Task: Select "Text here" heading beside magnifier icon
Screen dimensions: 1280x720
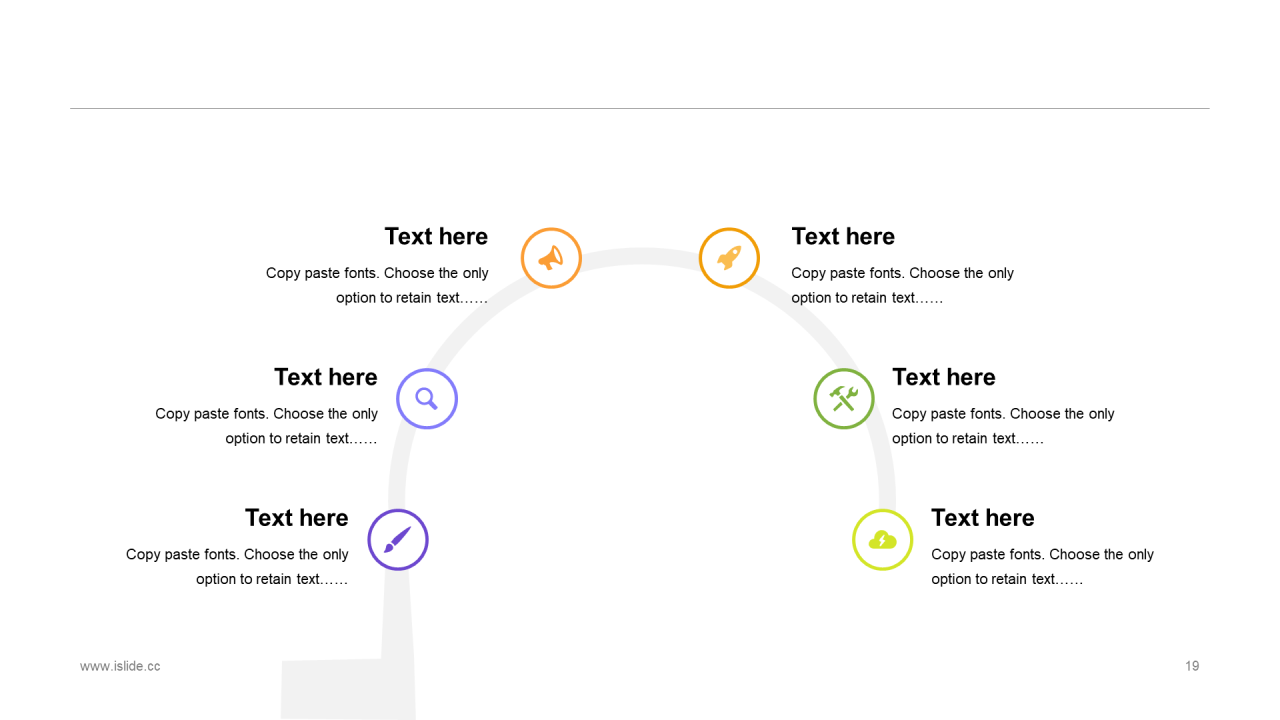Action: tap(326, 377)
